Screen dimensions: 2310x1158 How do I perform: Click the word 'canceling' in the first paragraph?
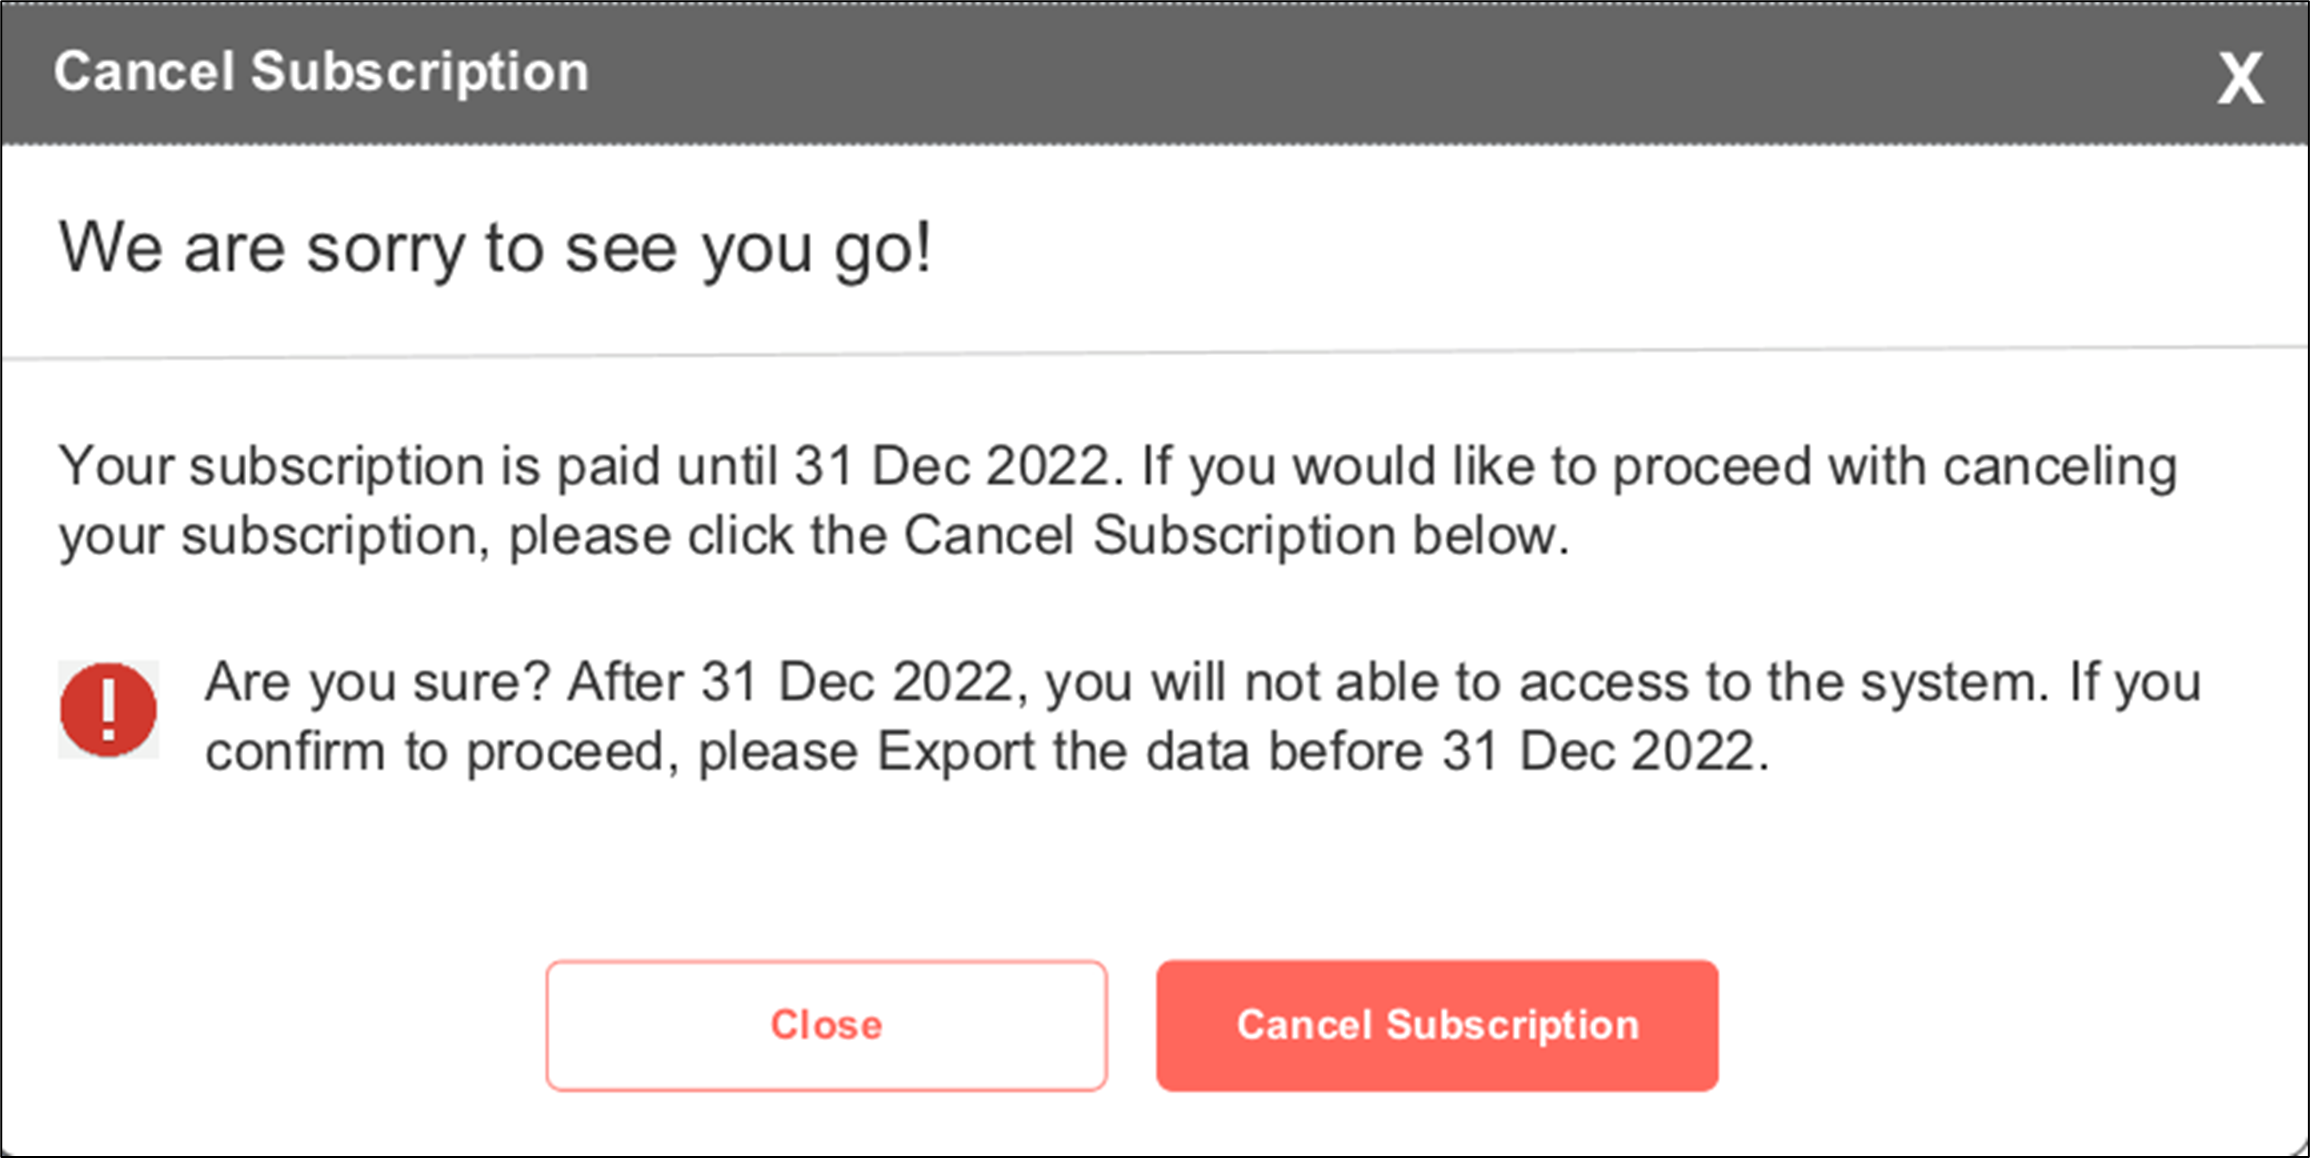[x=2059, y=466]
